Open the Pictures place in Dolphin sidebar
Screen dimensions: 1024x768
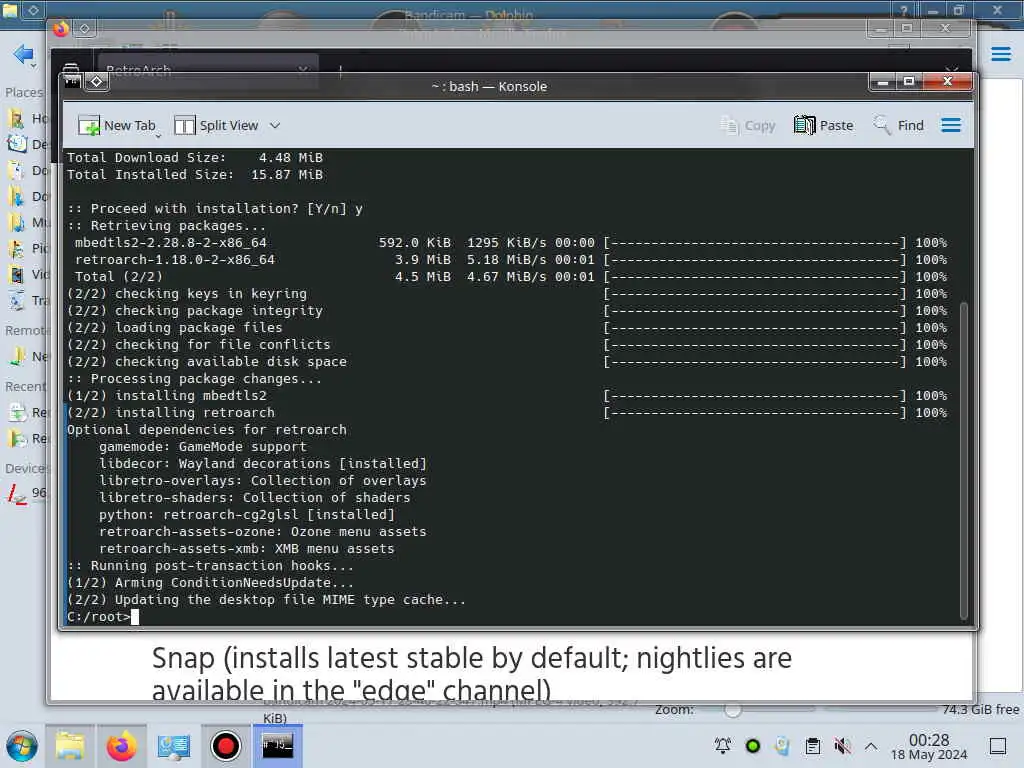pyautogui.click(x=27, y=248)
